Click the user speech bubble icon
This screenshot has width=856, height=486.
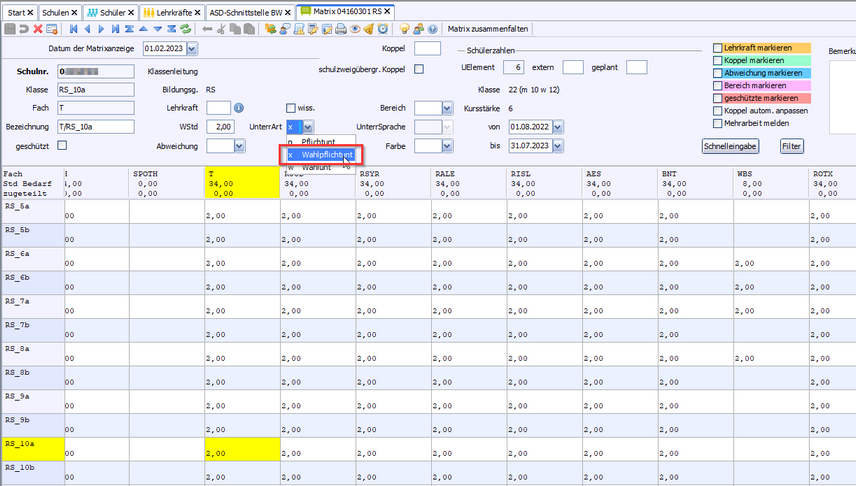pos(284,29)
